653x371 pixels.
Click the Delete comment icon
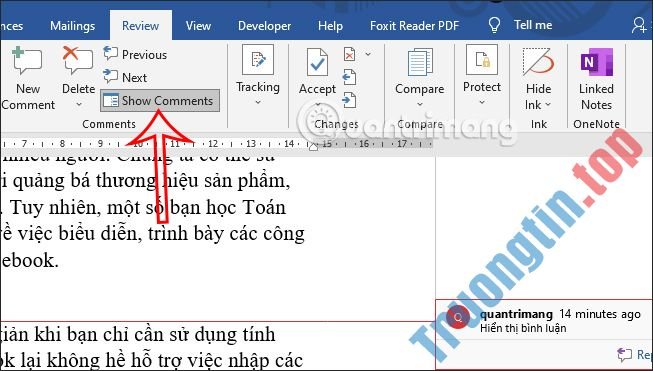coord(78,61)
